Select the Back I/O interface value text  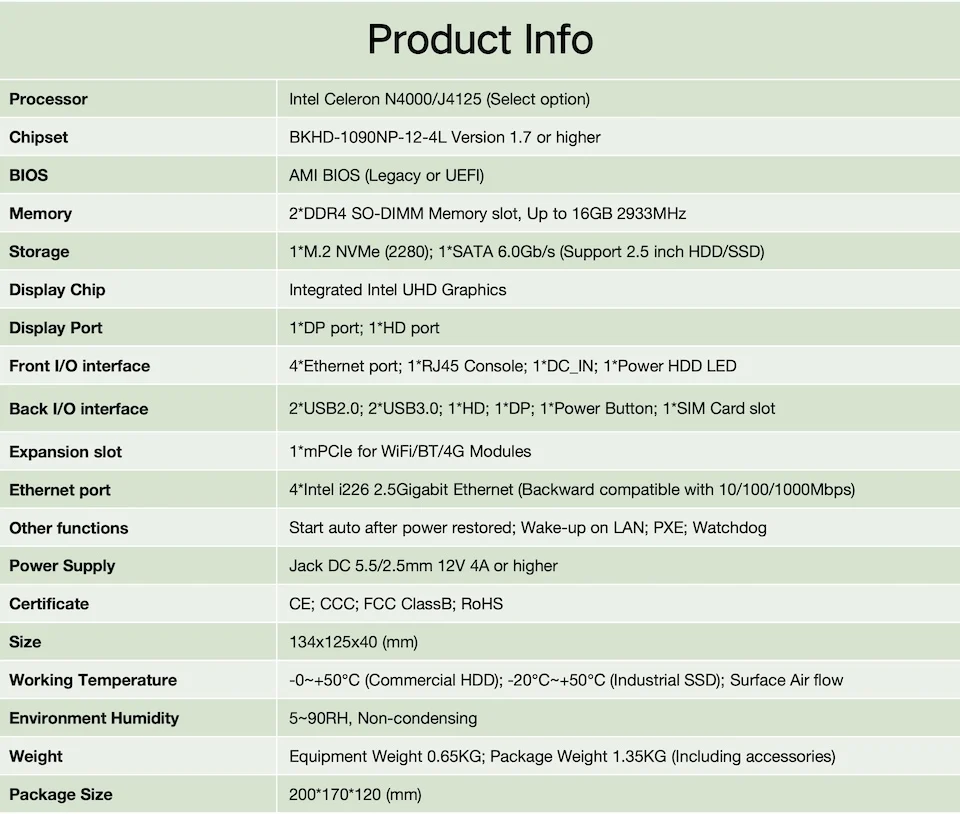(532, 408)
